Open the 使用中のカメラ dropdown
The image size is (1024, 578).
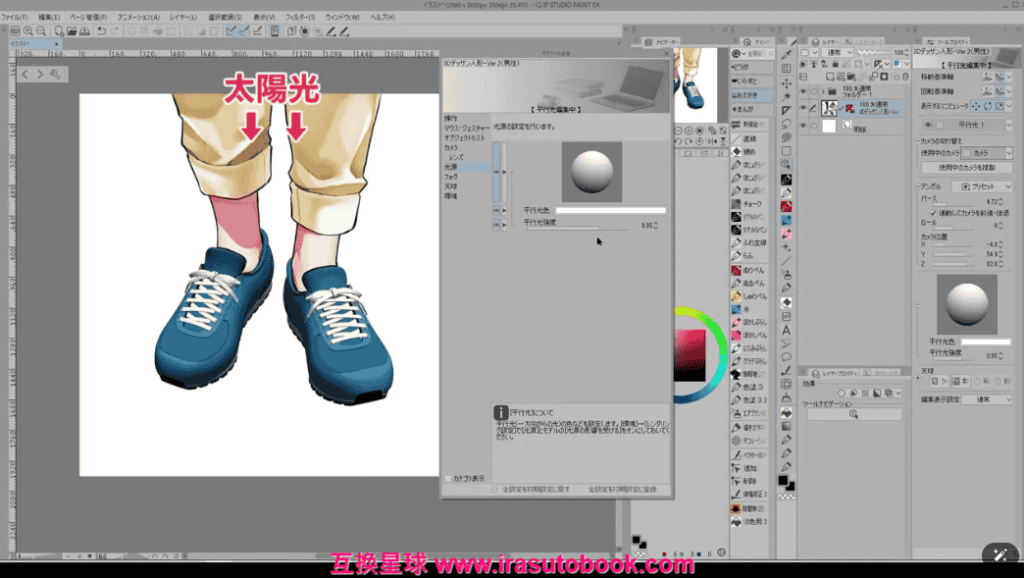[x=988, y=152]
